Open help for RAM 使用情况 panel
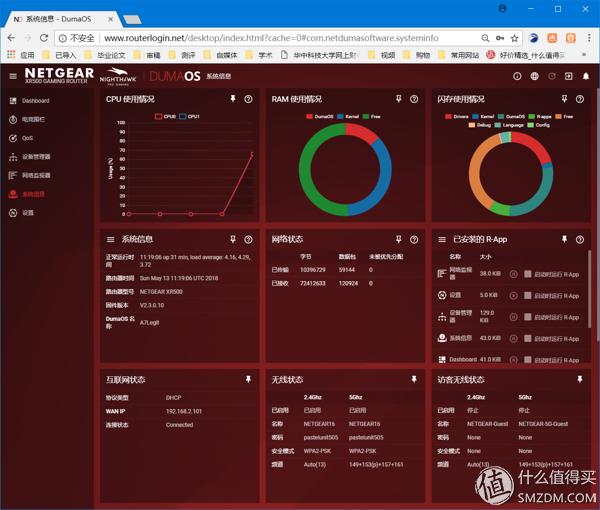600x510 pixels. (414, 99)
